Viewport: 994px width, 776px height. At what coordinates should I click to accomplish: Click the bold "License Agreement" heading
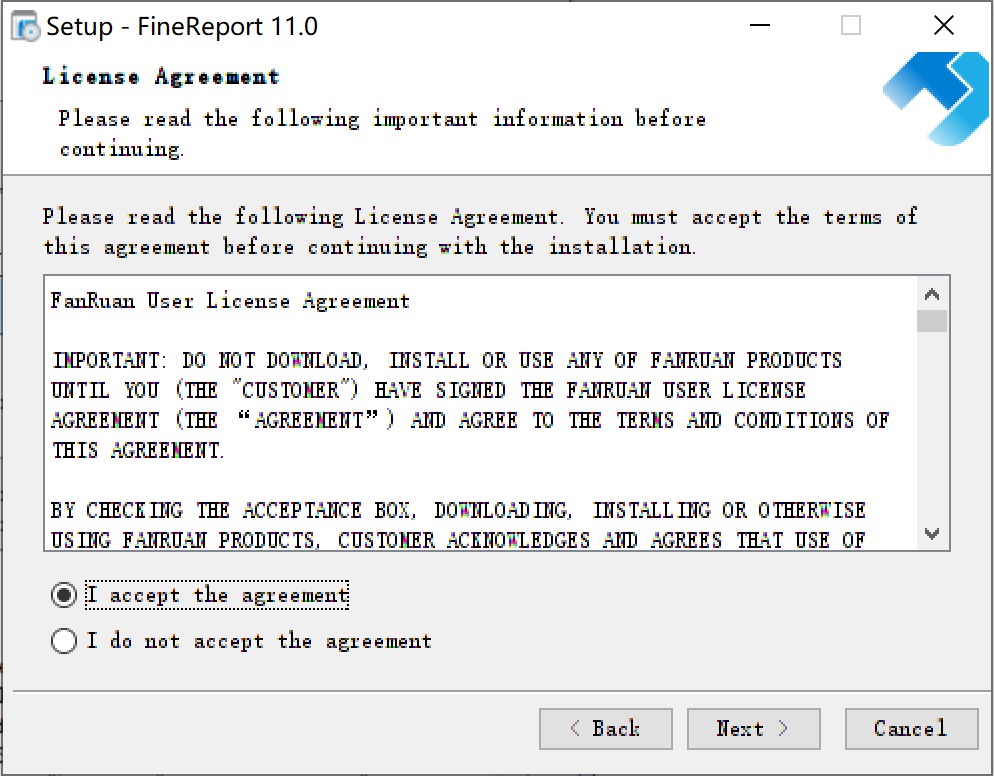161,77
